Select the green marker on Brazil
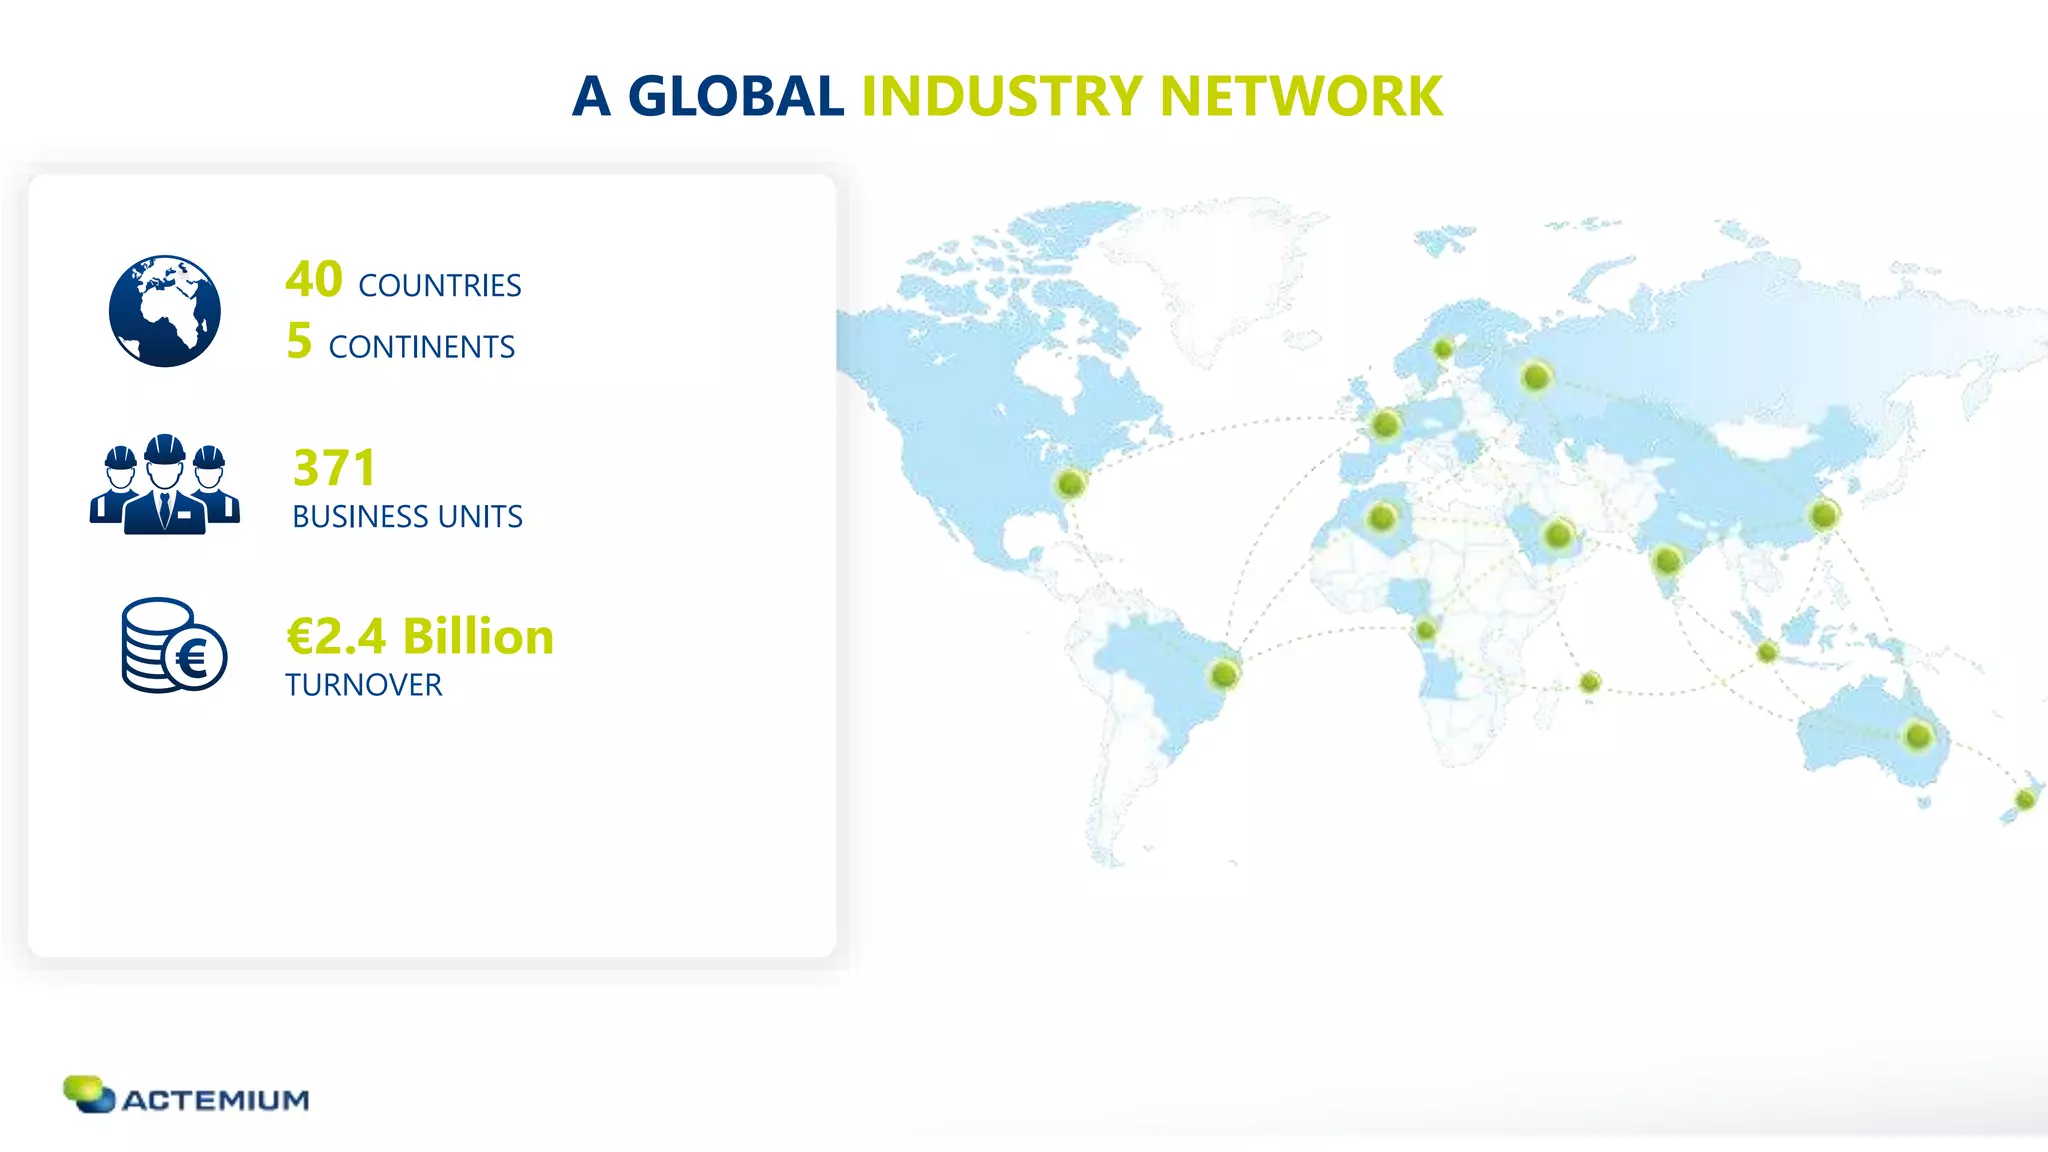Viewport: 2048px width, 1152px height. click(x=1224, y=675)
